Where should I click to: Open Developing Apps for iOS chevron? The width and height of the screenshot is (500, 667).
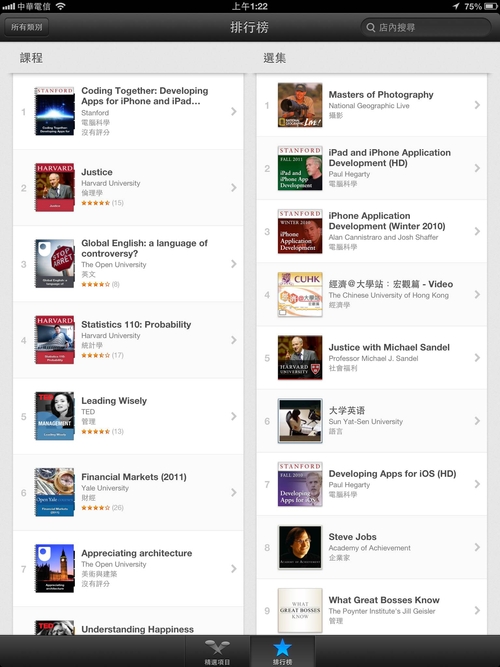(x=477, y=484)
